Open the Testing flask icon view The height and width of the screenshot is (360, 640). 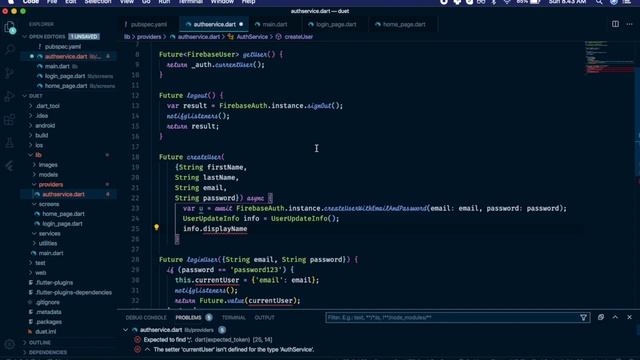[x=9, y=143]
